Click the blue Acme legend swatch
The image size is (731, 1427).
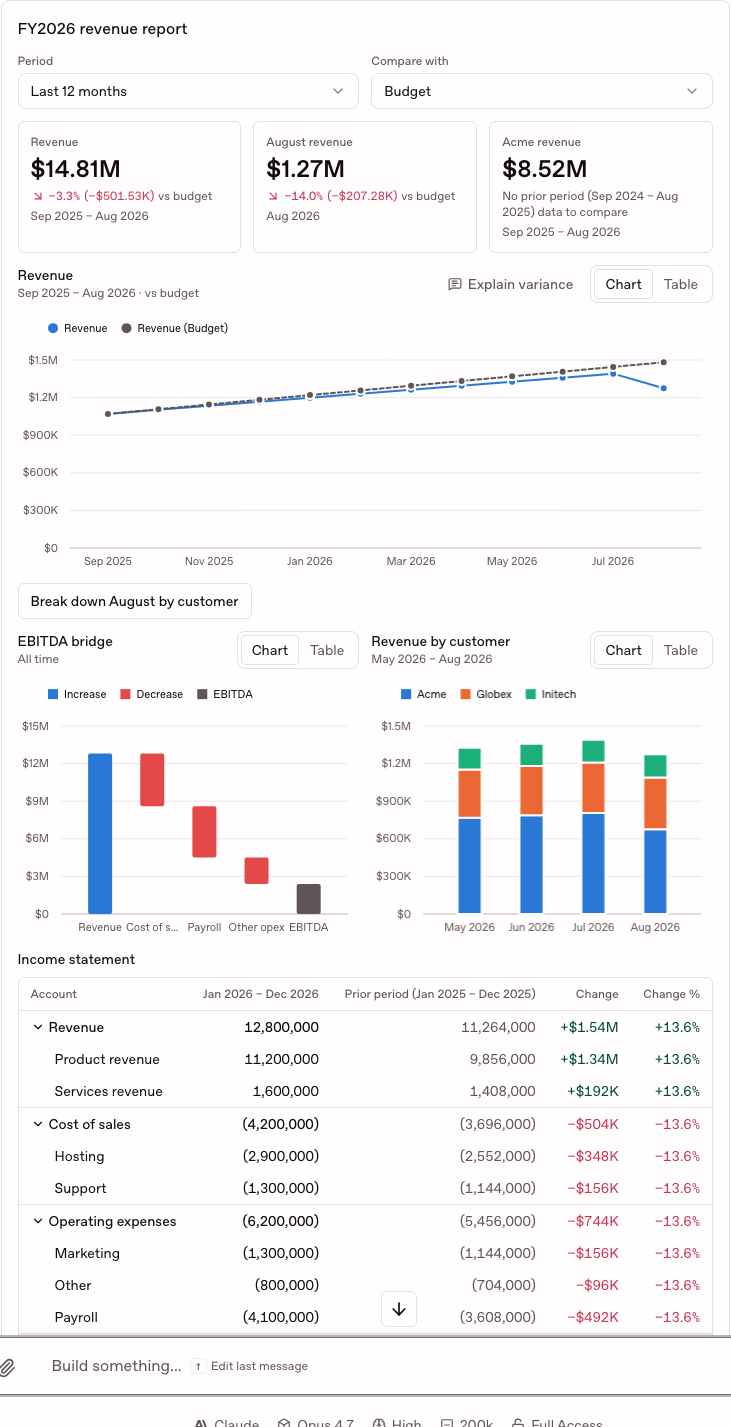[x=406, y=694]
